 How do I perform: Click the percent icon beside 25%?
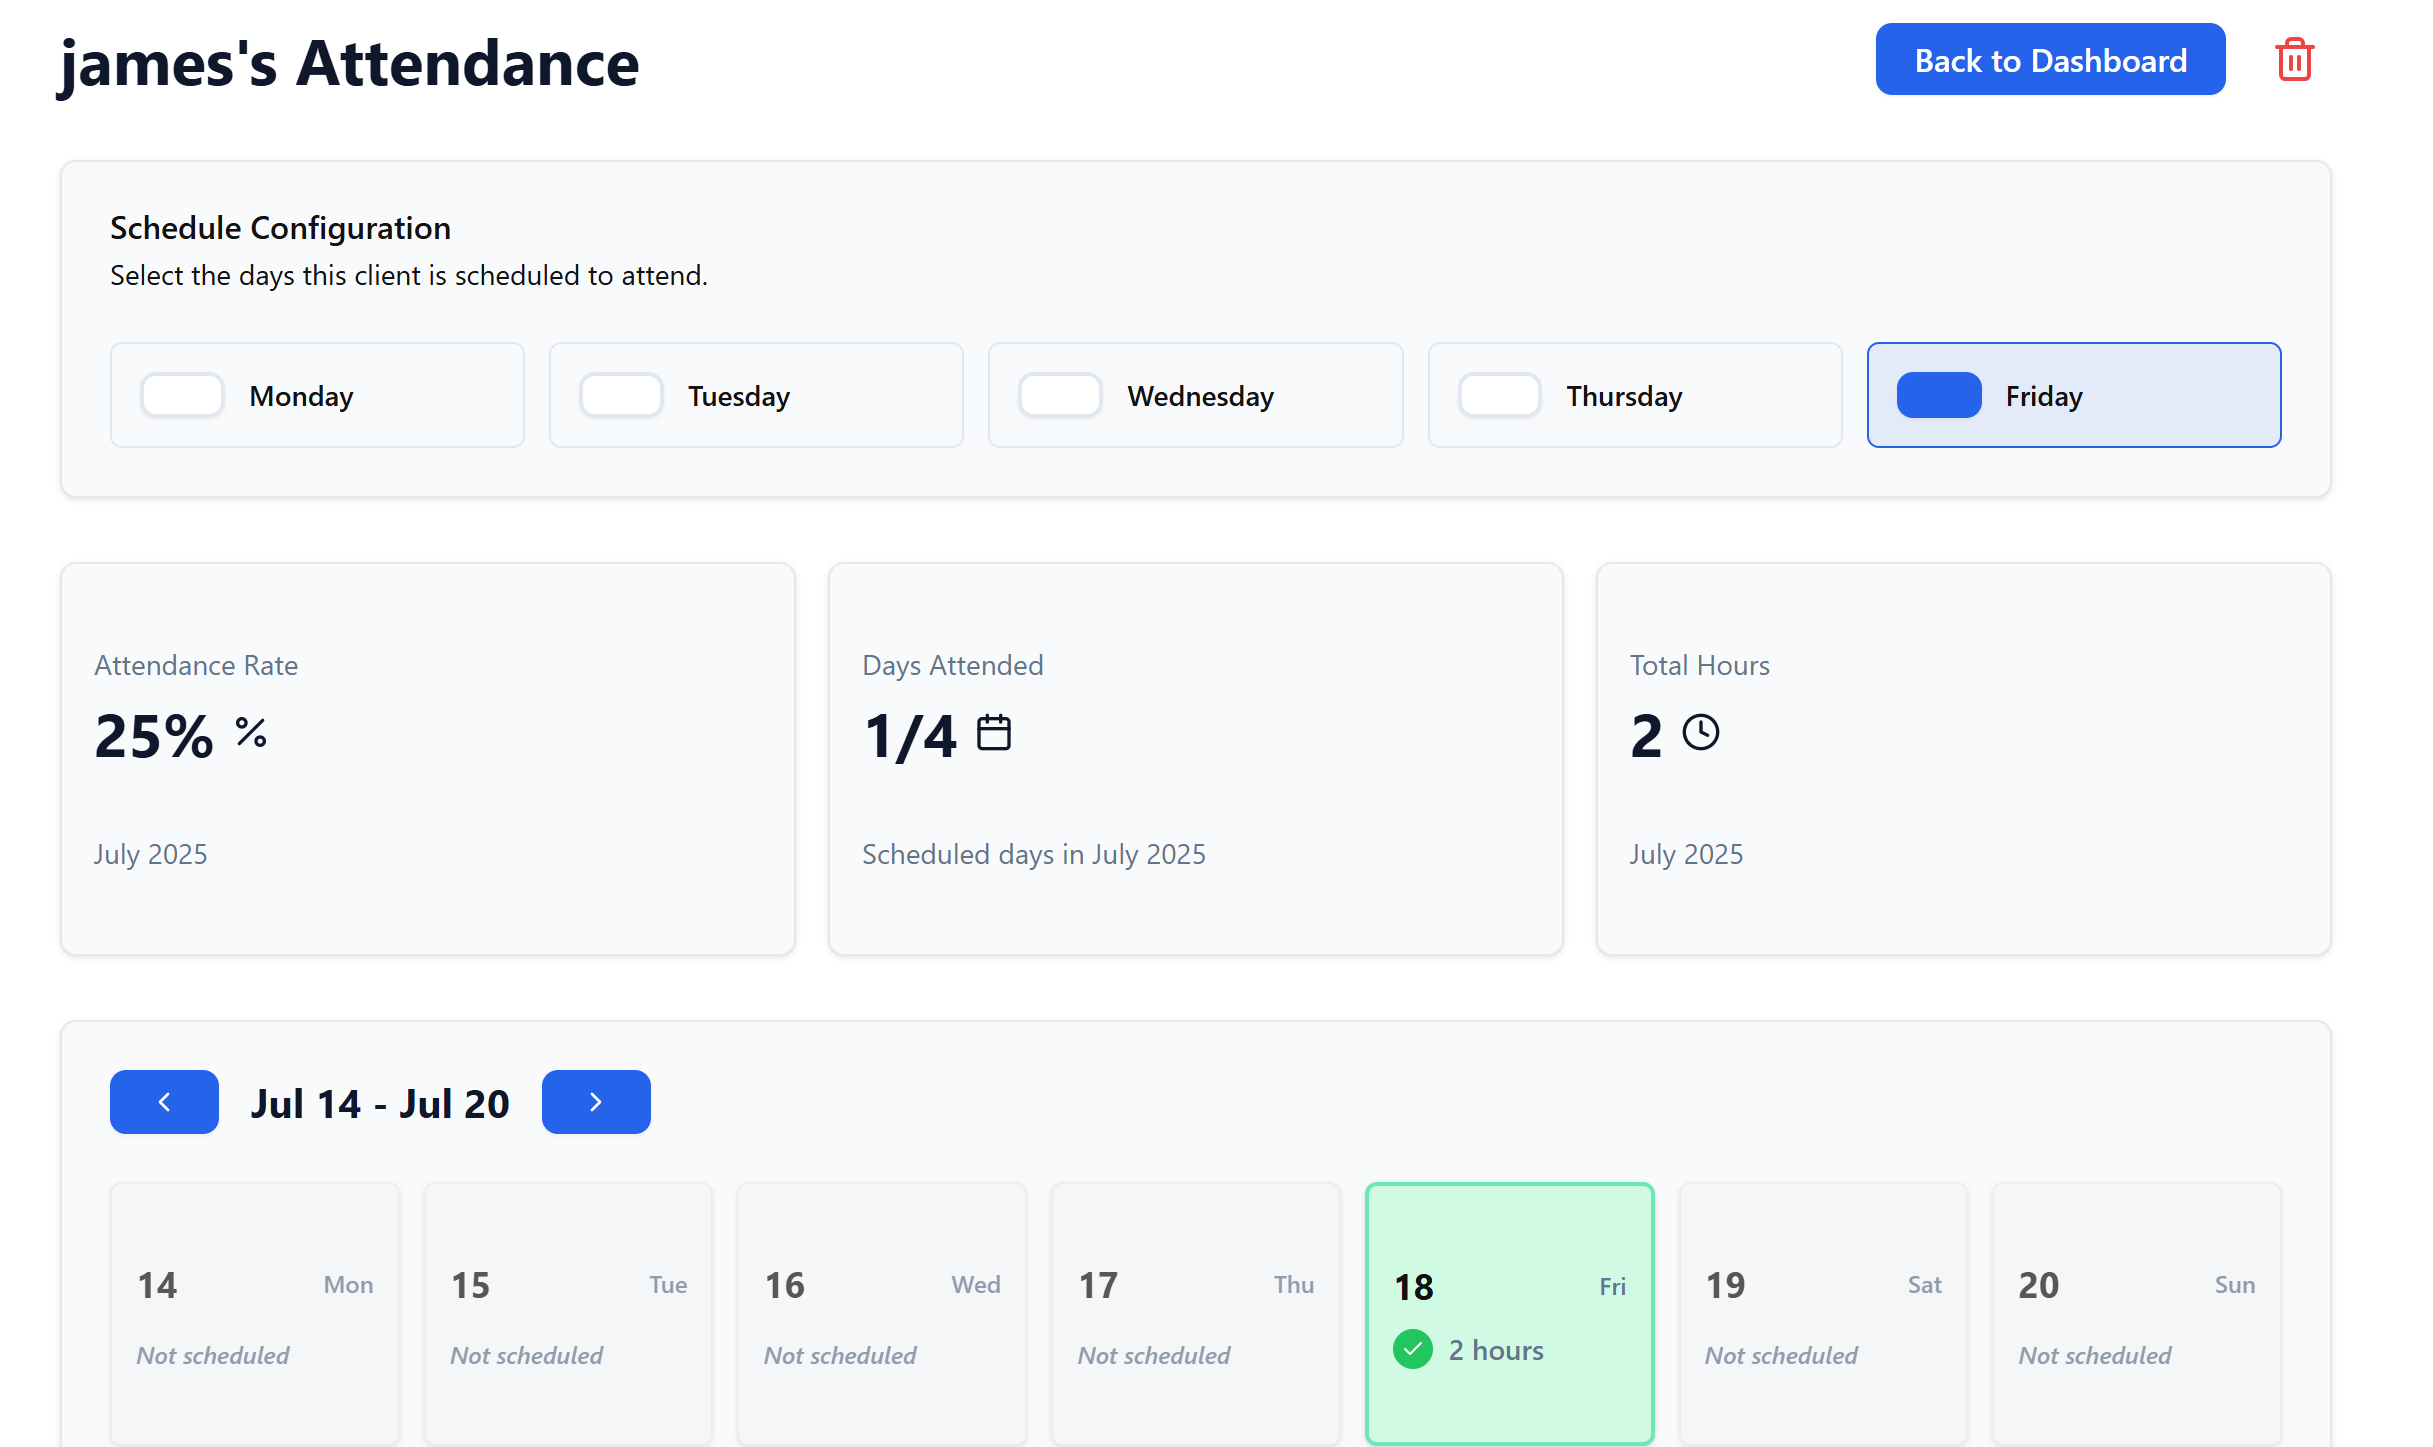click(251, 733)
